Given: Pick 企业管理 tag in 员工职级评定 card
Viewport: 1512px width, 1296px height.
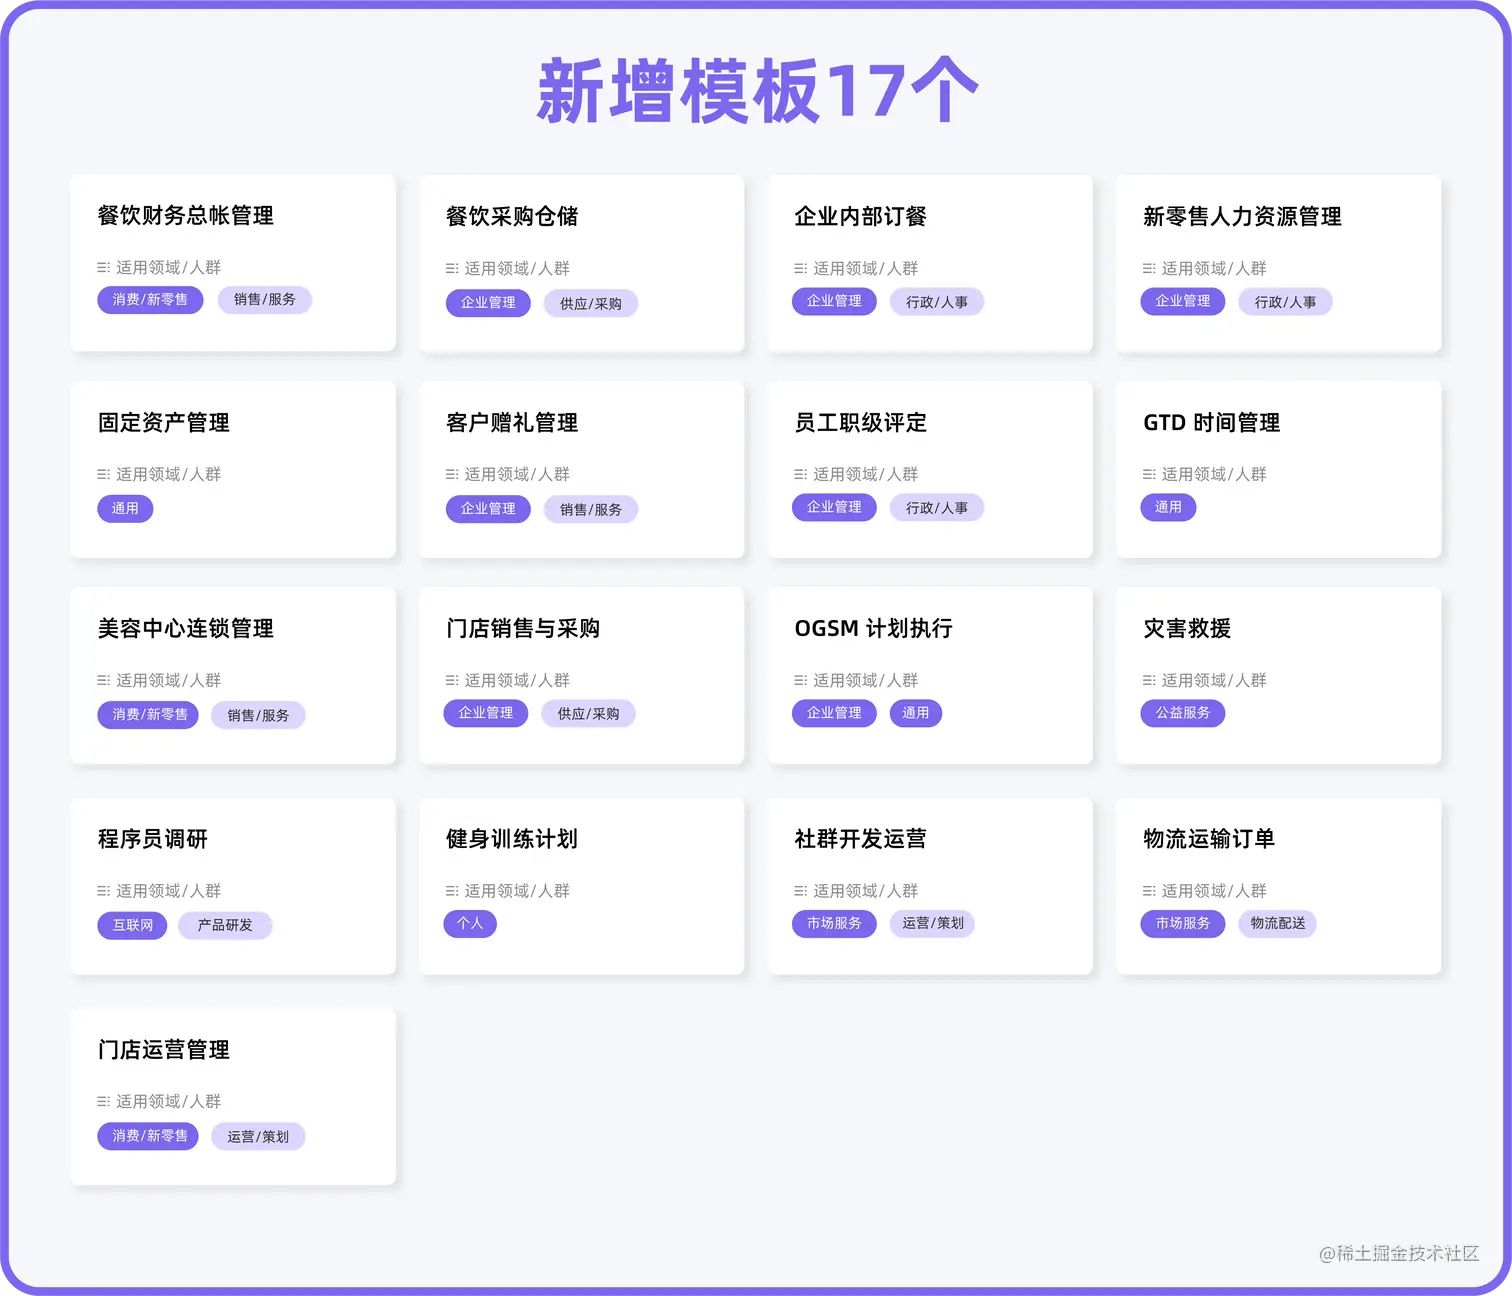Looking at the screenshot, I should pos(834,507).
